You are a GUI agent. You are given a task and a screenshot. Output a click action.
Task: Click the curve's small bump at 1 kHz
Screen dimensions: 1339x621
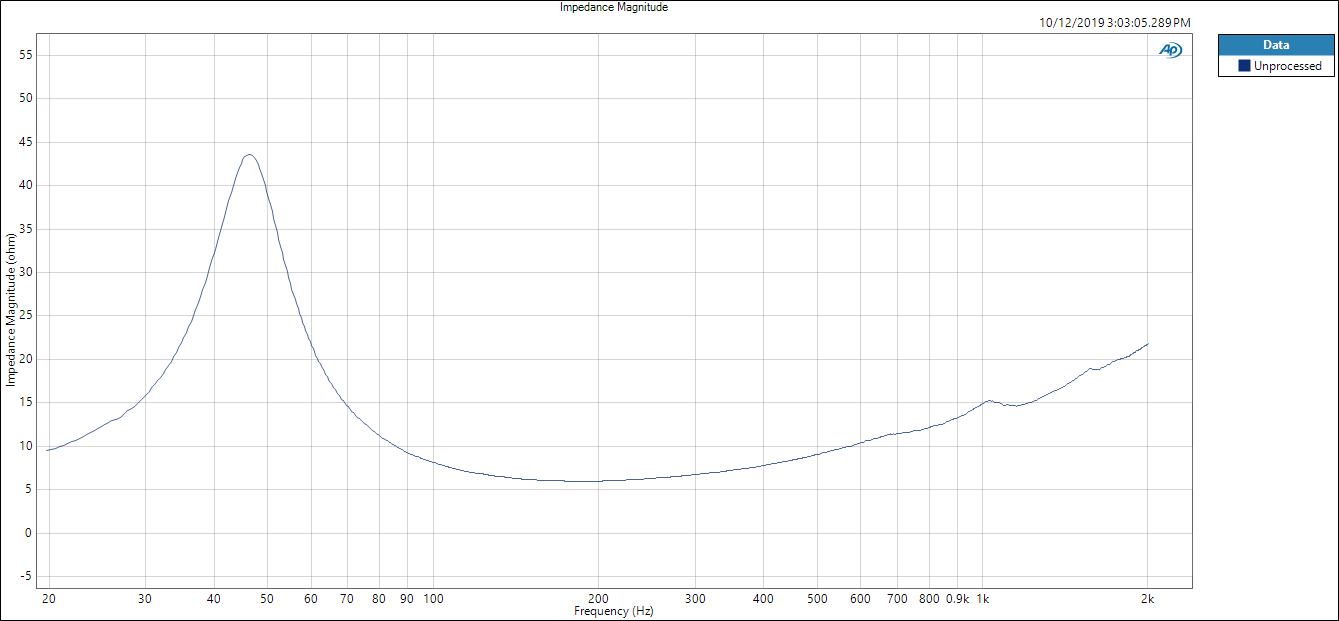988,401
